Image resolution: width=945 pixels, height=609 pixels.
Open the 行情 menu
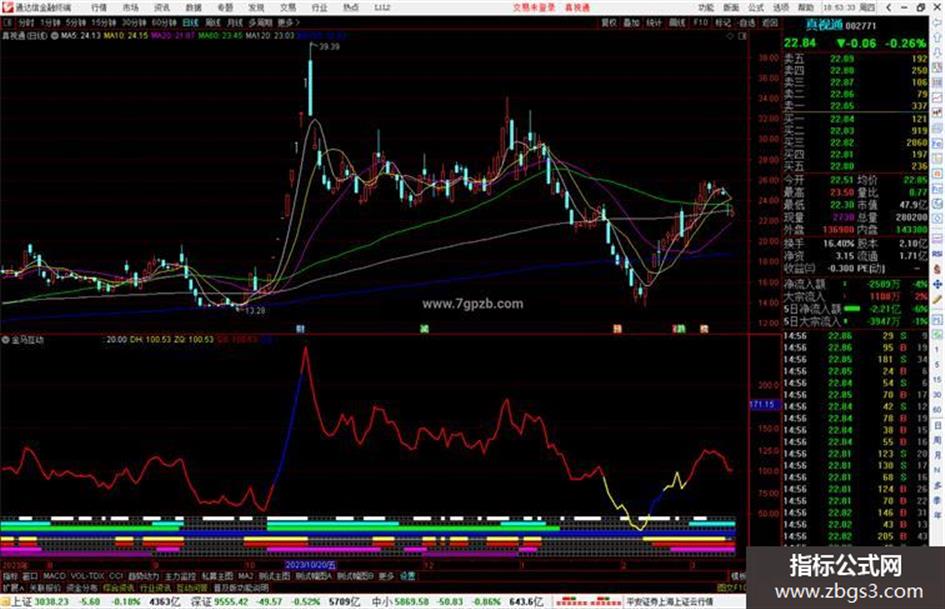coord(99,8)
